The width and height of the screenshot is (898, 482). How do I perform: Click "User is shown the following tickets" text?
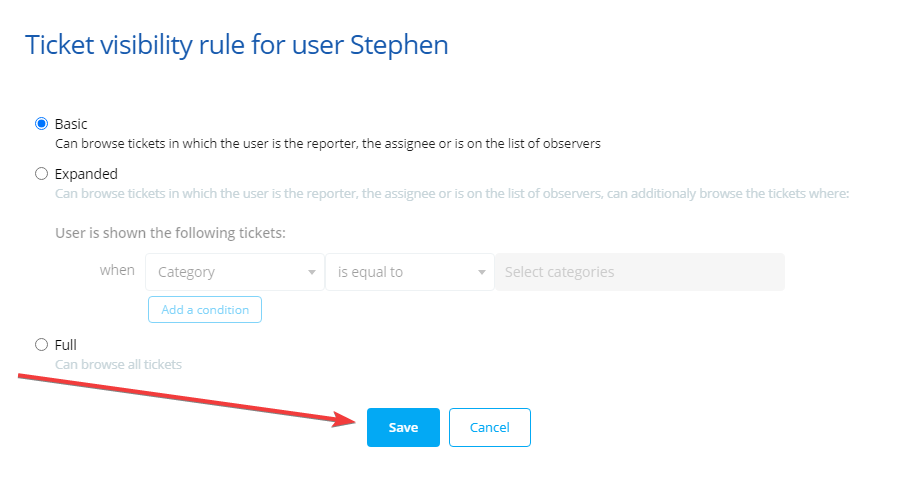click(170, 233)
